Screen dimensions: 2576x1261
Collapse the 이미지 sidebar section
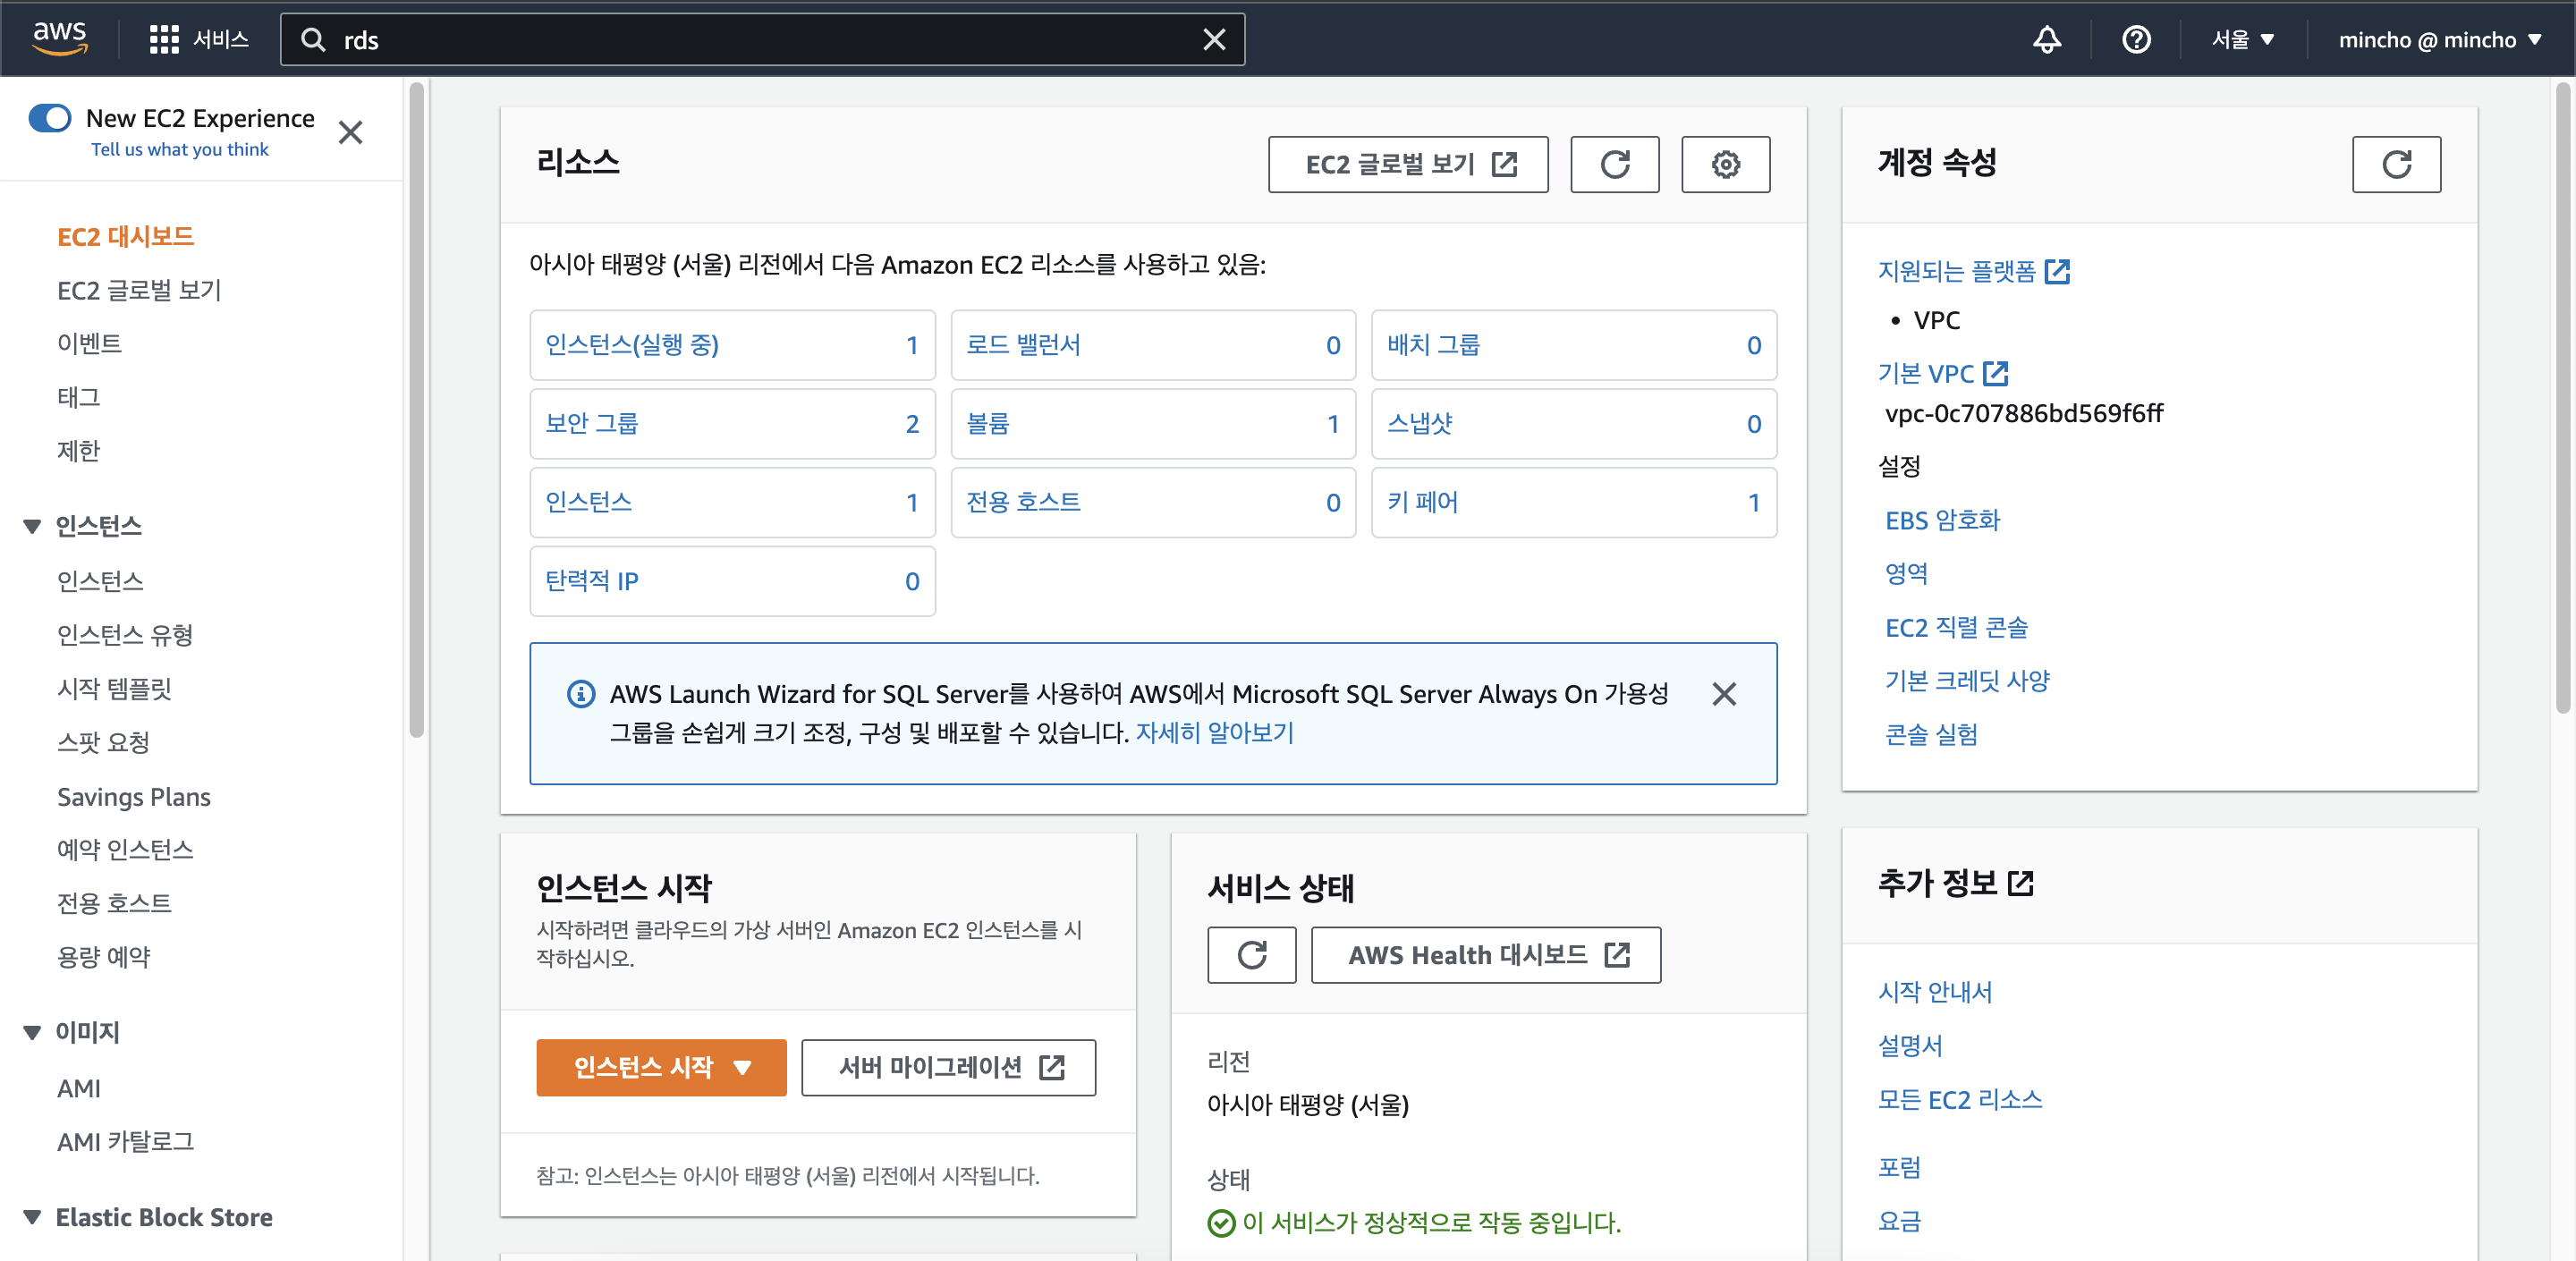(x=32, y=1032)
